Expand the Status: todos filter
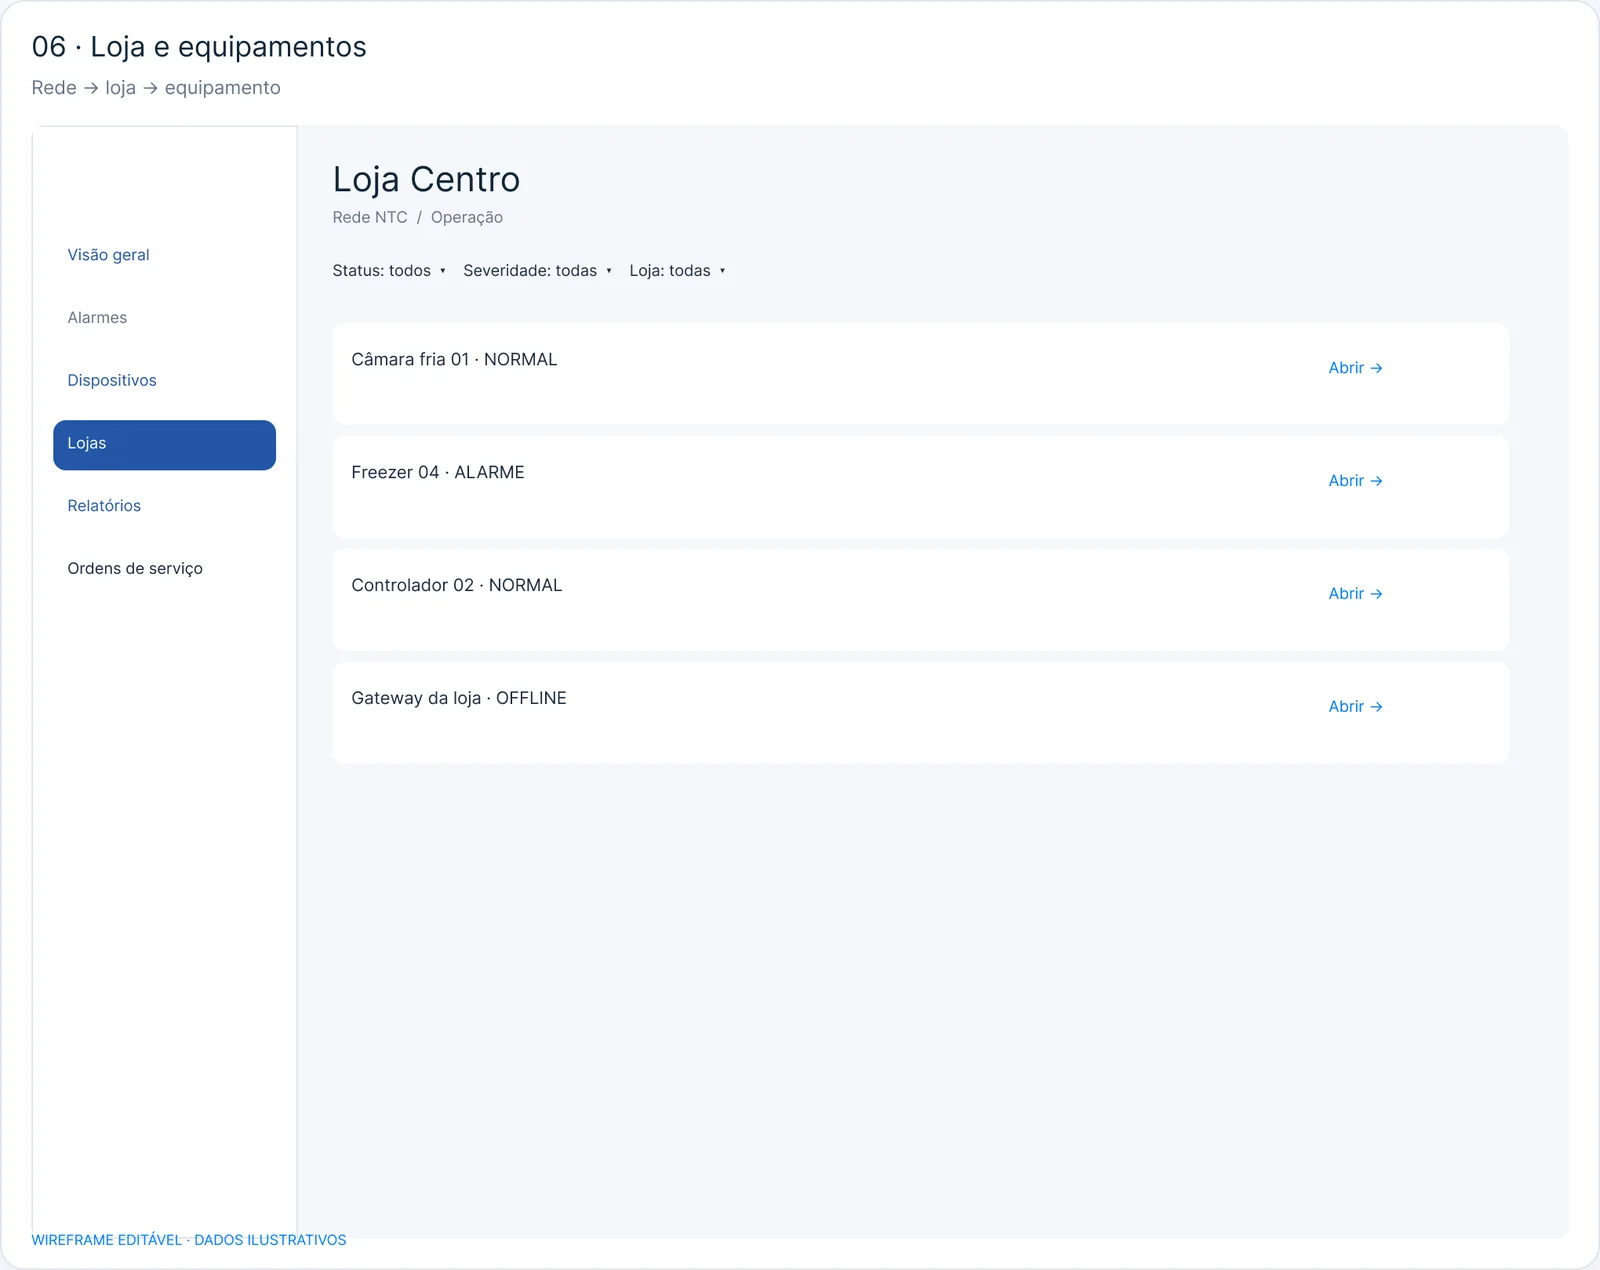 pyautogui.click(x=389, y=271)
